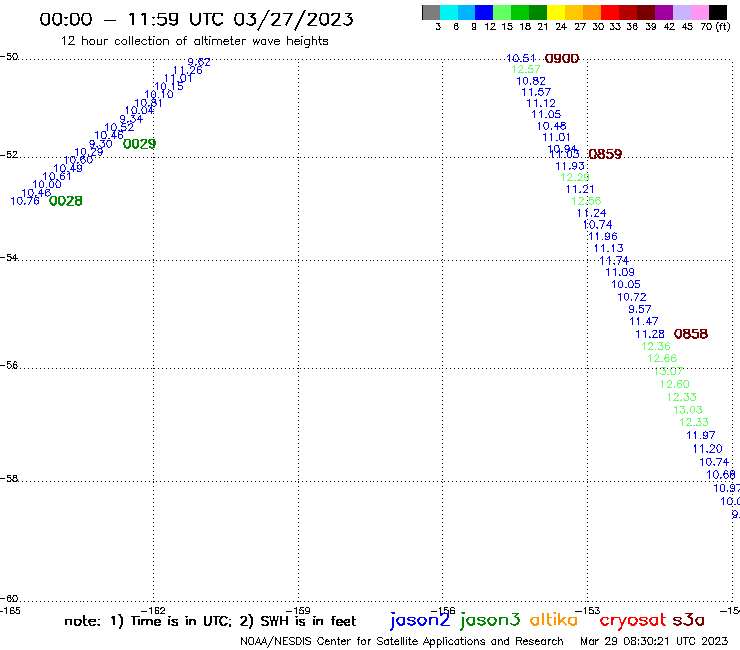Click the 11.21 wave height value
Screen dimensions: 740x650
(x=580, y=189)
